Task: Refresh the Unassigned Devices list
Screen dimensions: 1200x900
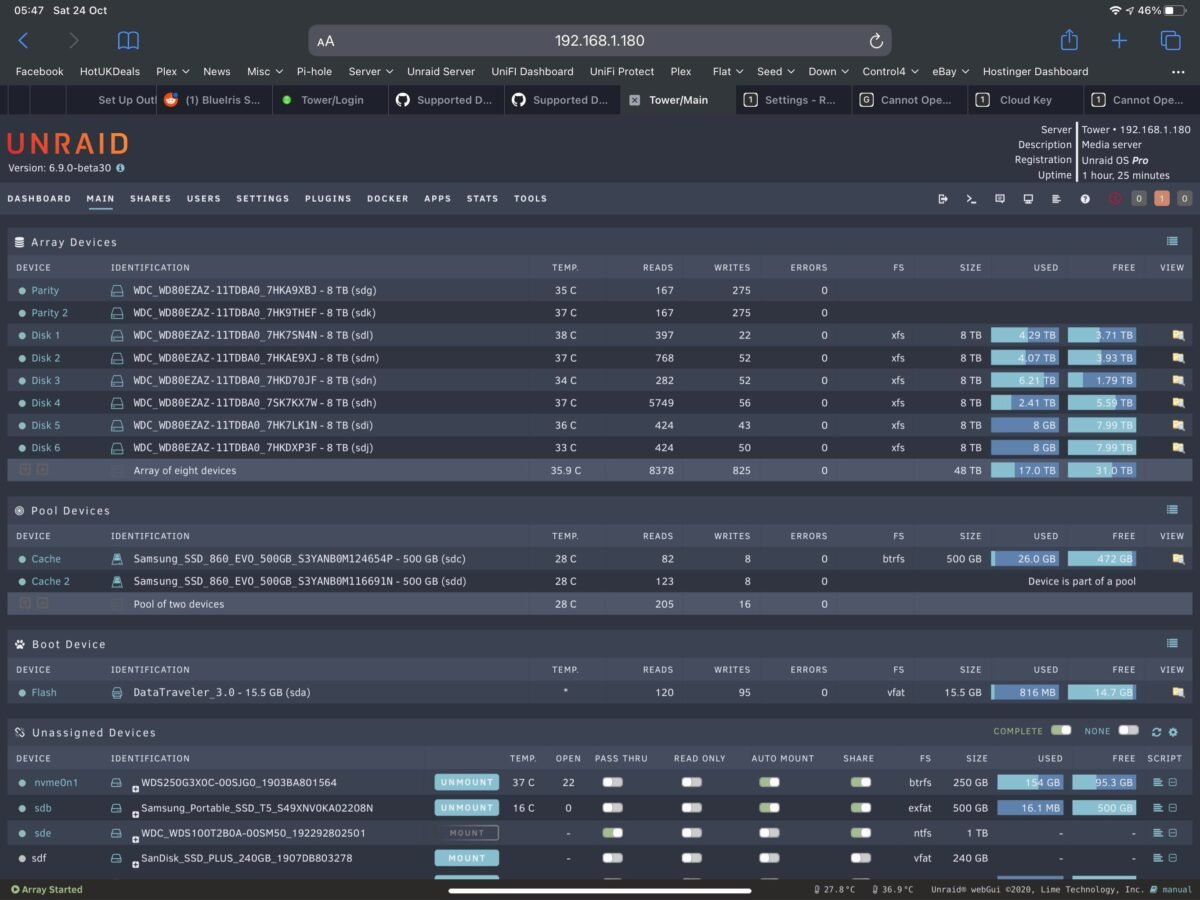Action: click(x=1156, y=732)
